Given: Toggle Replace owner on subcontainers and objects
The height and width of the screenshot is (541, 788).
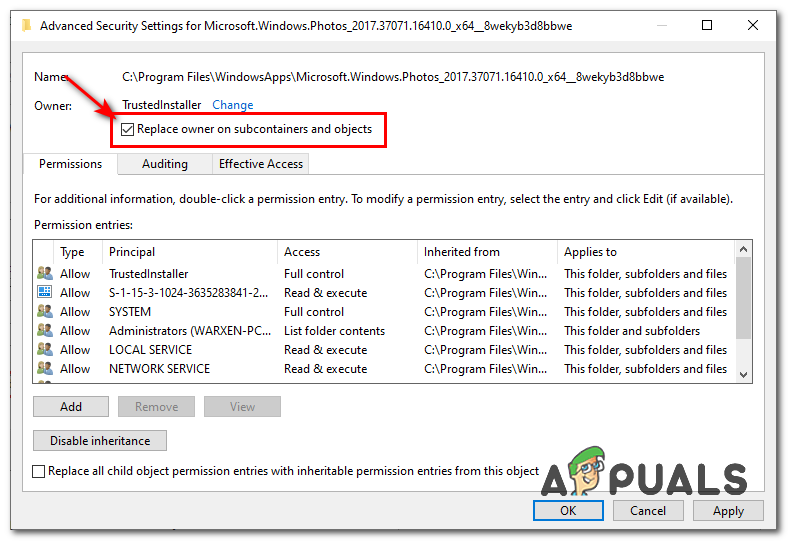Looking at the screenshot, I should 127,130.
